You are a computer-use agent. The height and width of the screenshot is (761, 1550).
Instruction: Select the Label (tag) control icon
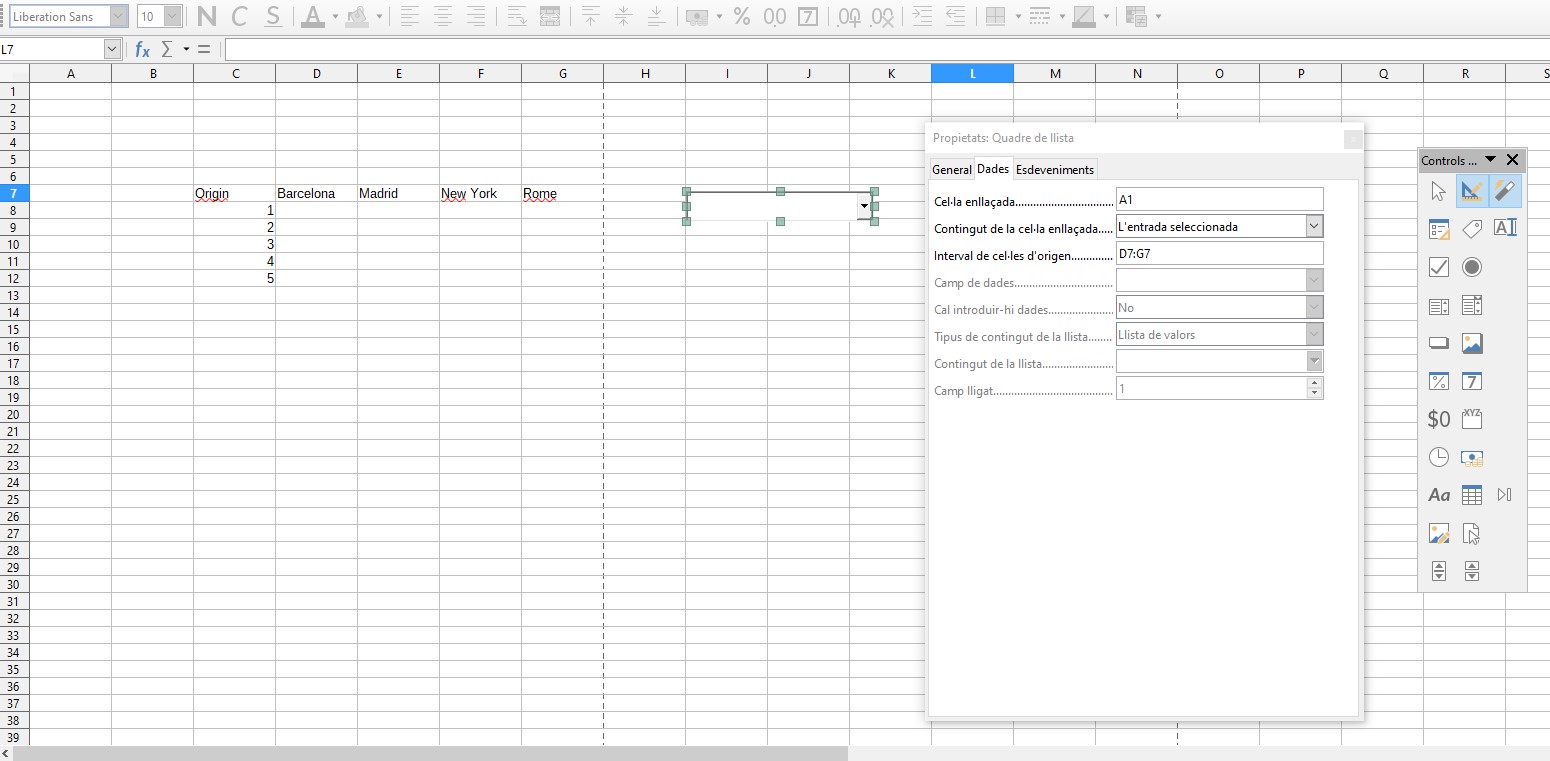click(1471, 229)
